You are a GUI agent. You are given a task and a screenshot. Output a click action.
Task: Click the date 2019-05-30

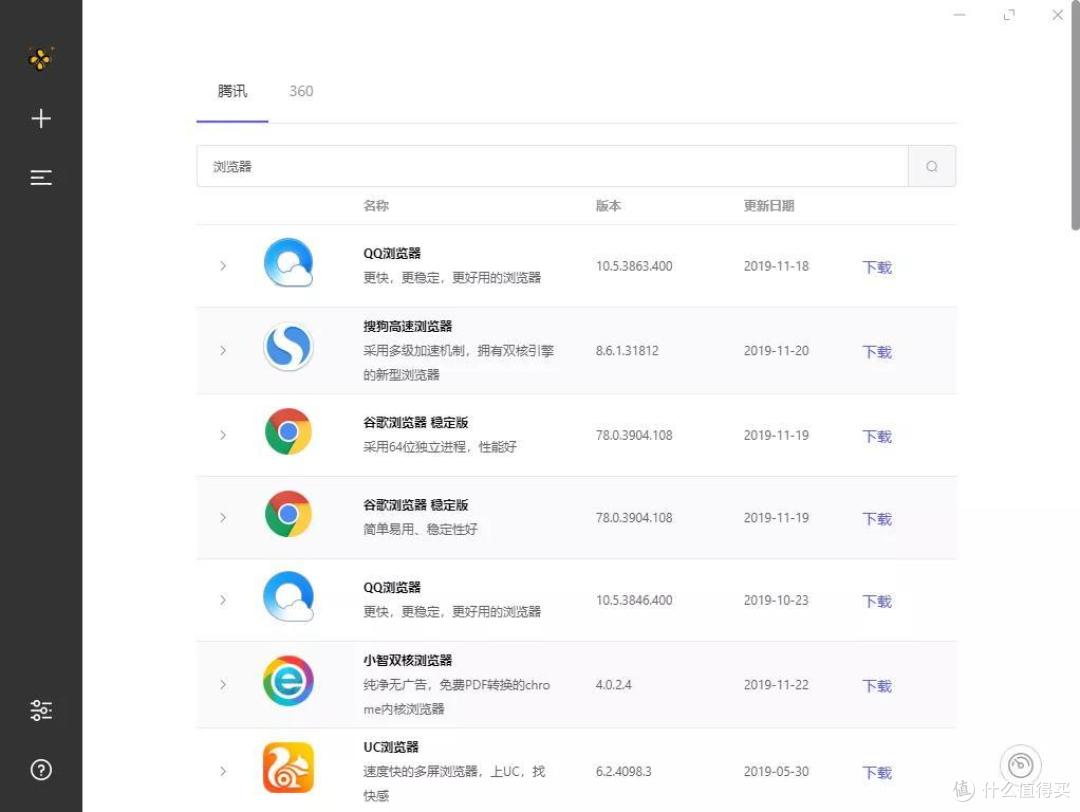tap(776, 771)
